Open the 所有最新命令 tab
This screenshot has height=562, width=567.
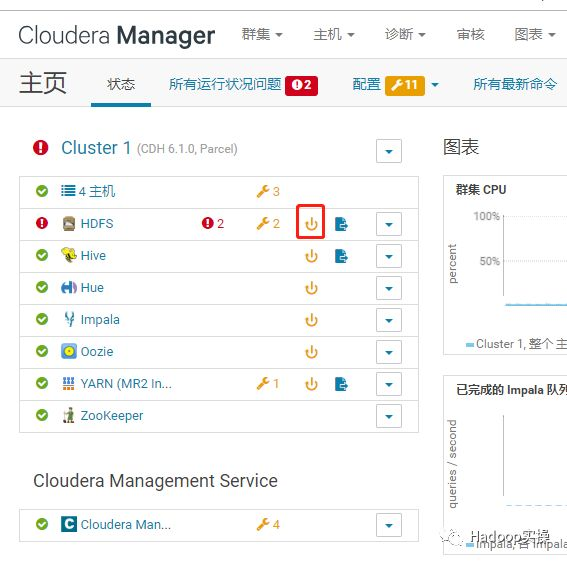[x=515, y=84]
